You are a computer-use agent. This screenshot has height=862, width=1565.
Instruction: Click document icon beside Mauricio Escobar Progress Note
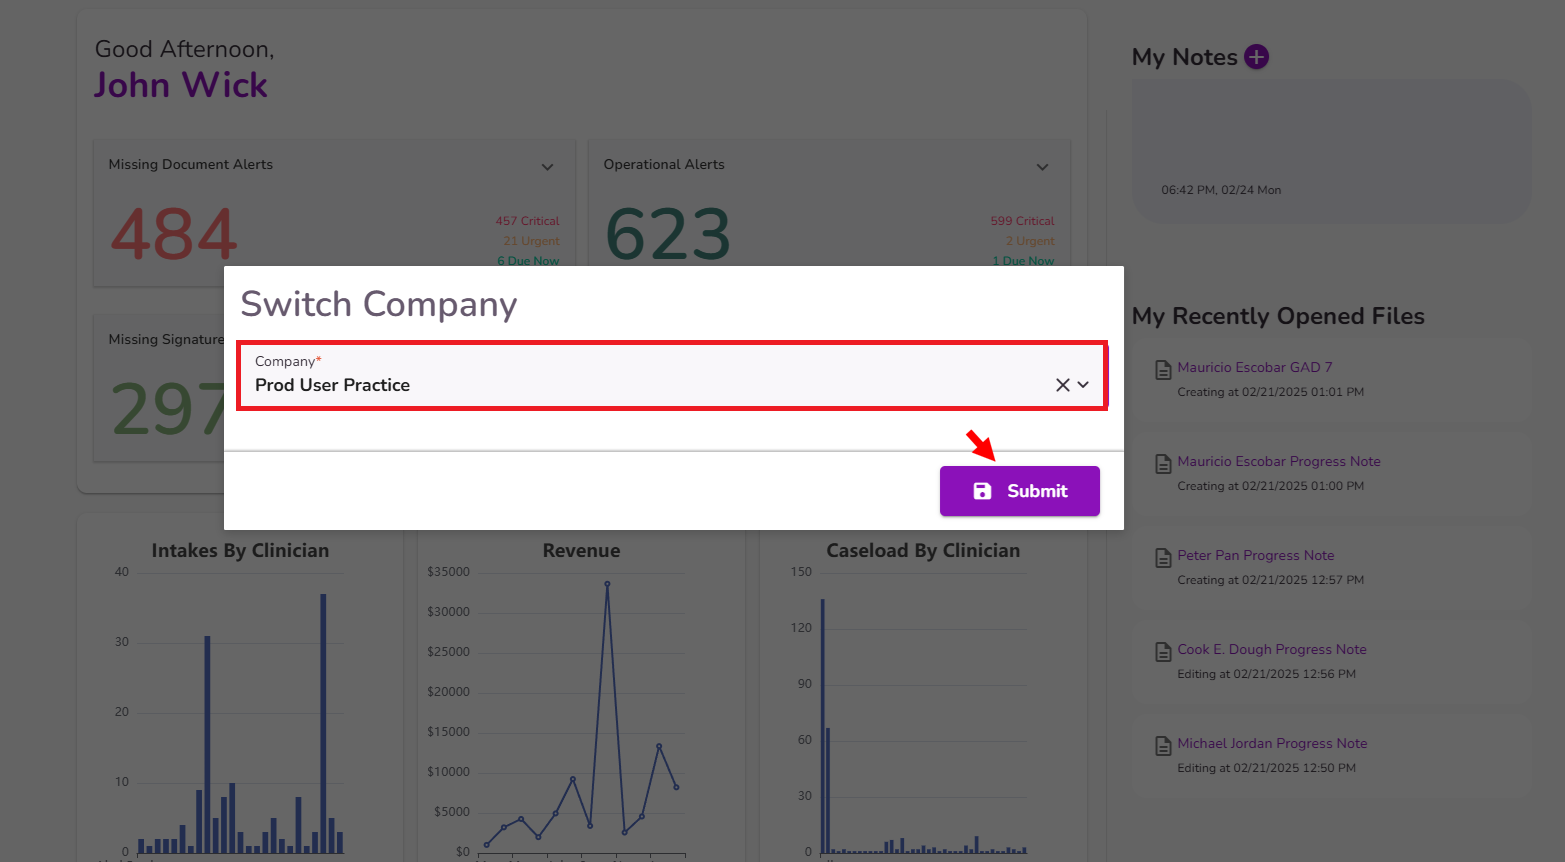(x=1163, y=464)
